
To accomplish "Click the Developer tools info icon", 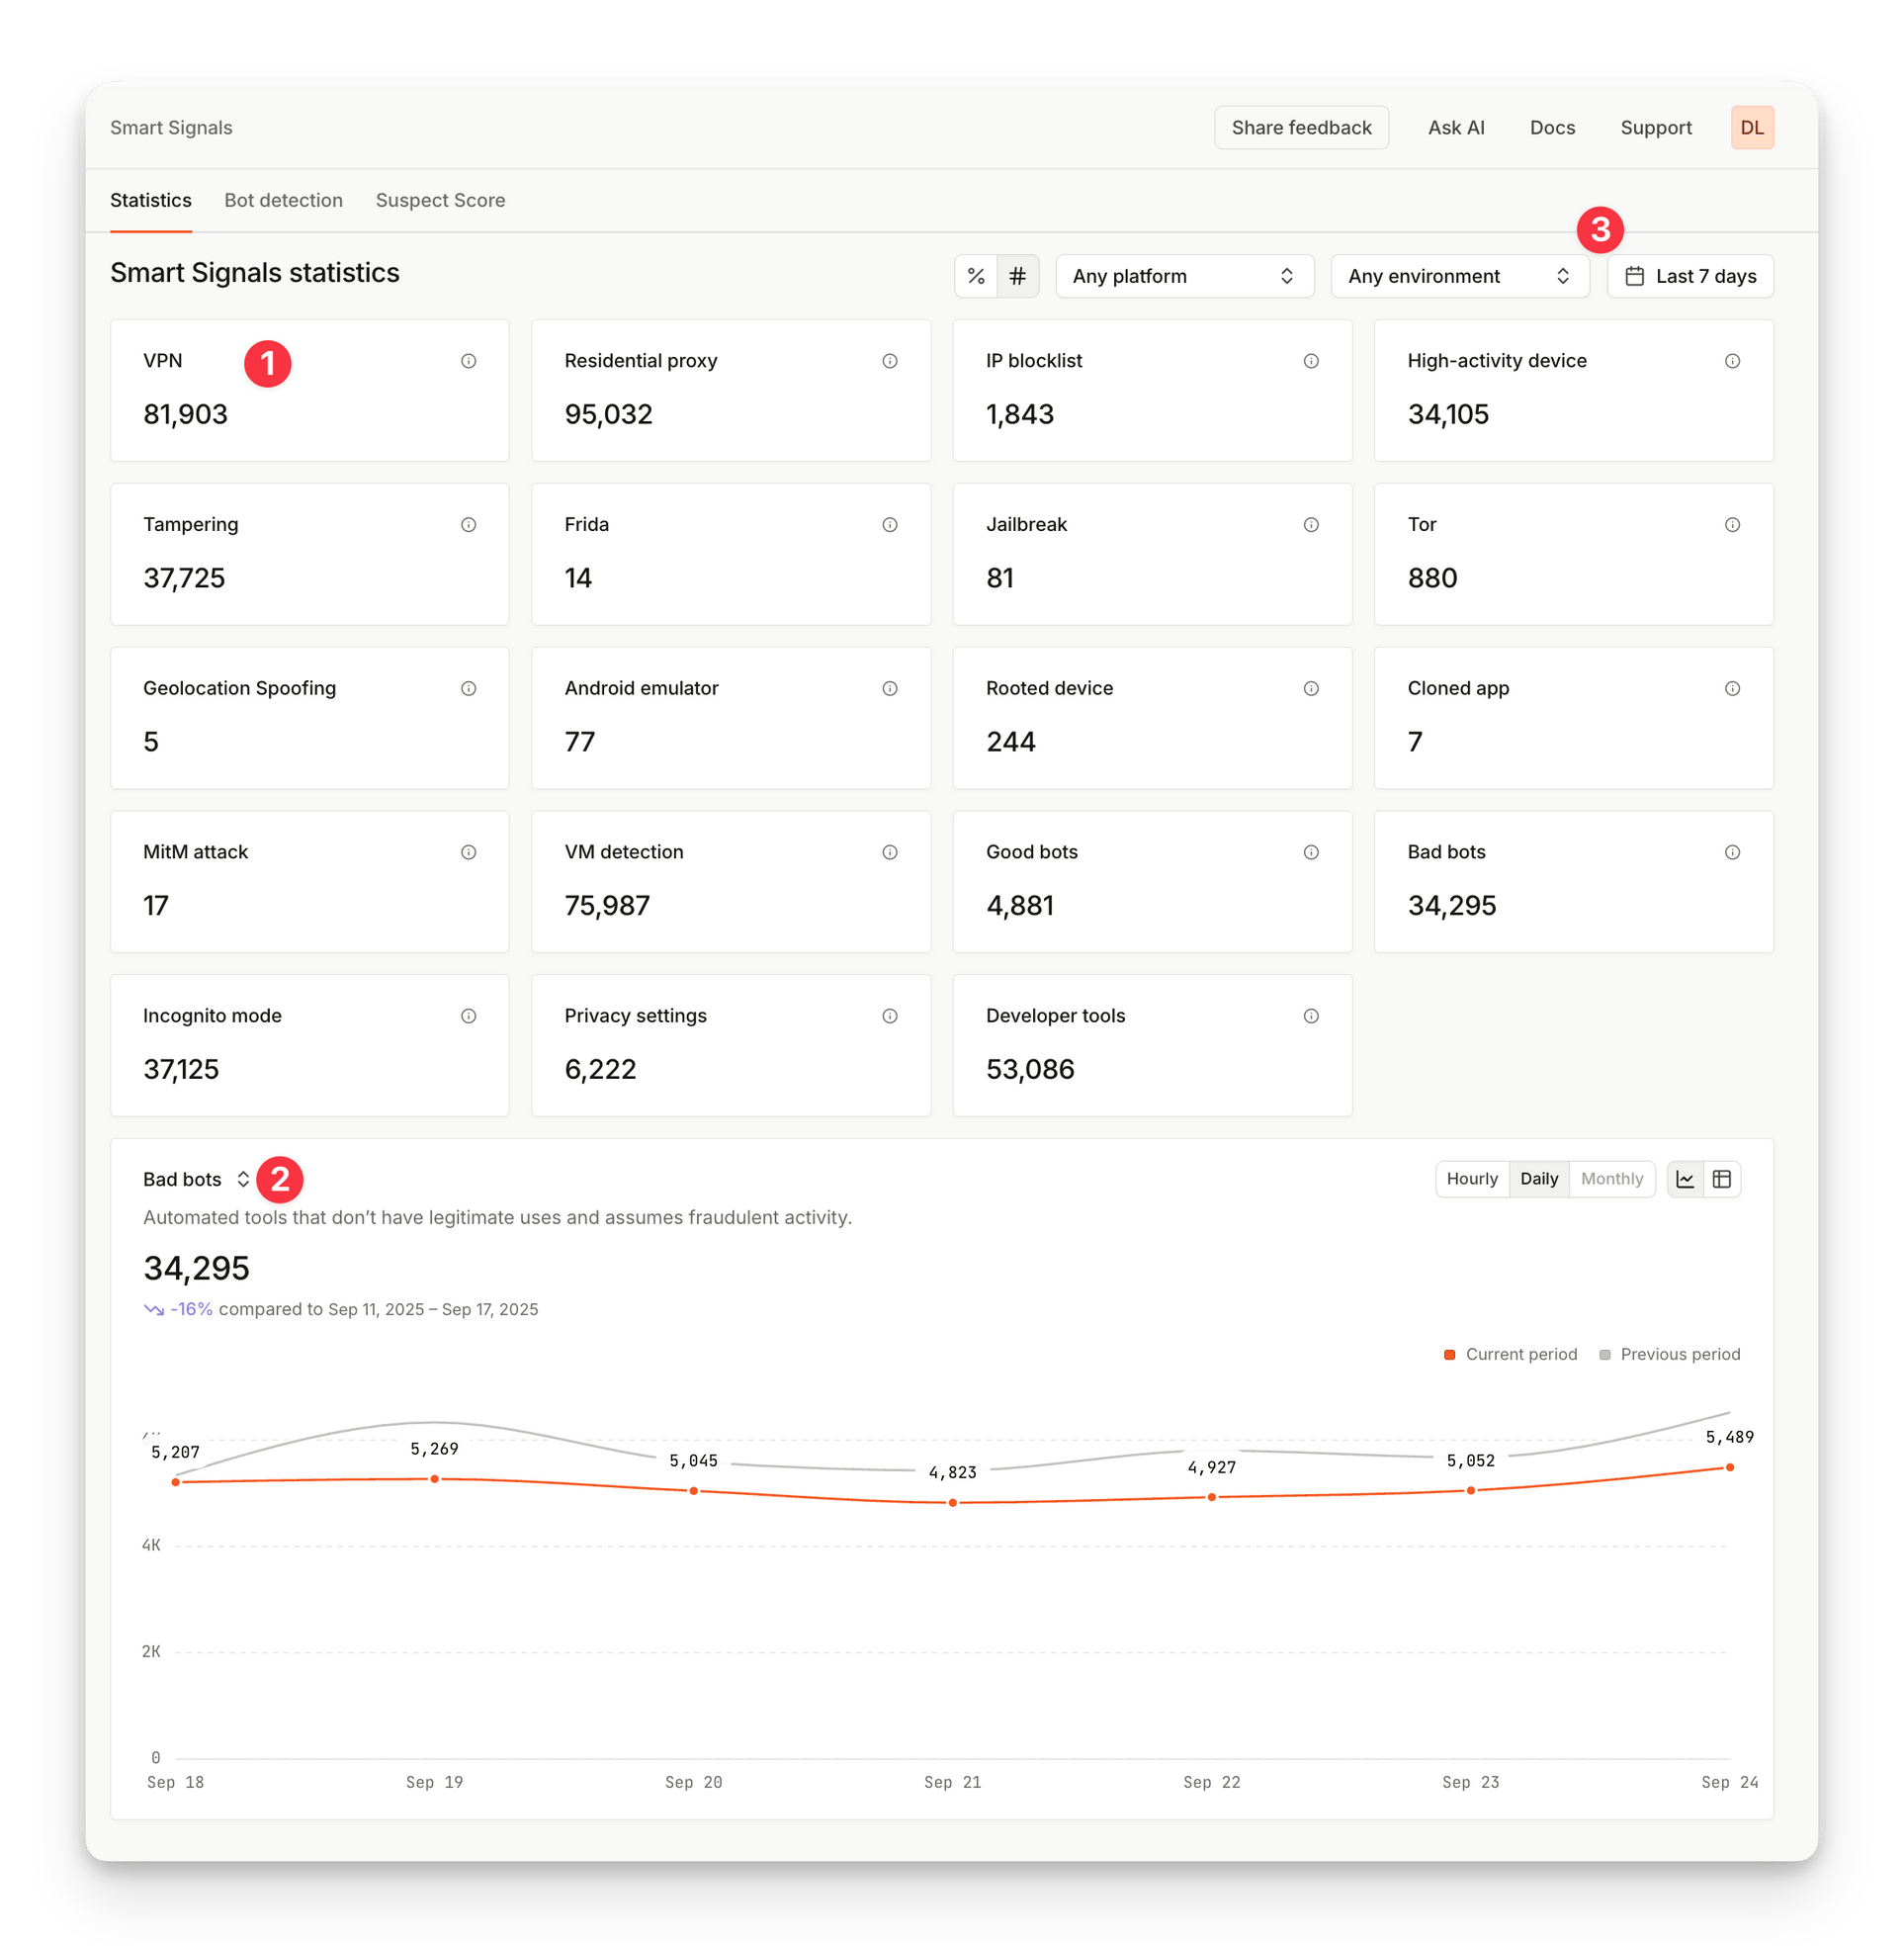I will (x=1310, y=1016).
